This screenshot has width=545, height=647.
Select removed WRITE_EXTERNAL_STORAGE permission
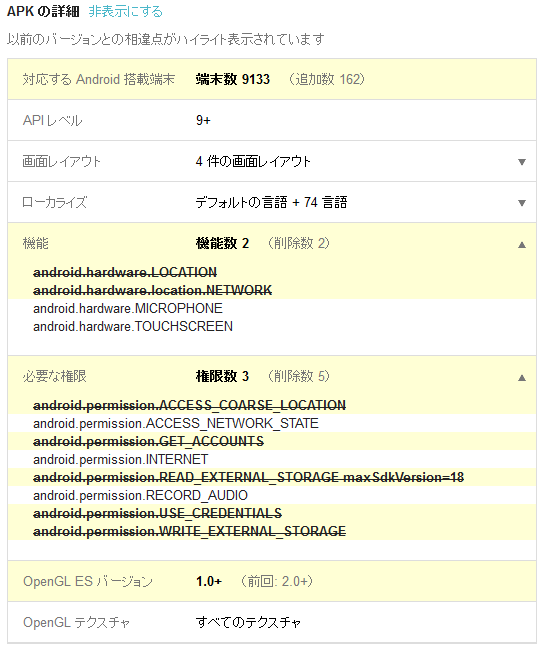[x=189, y=531]
